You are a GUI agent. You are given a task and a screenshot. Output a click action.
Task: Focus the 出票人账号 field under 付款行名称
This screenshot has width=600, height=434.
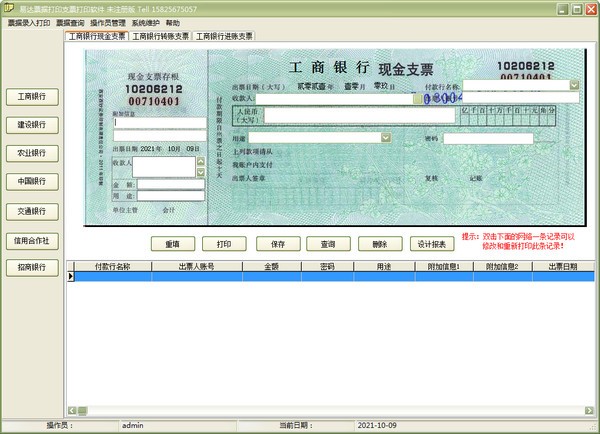tap(521, 97)
